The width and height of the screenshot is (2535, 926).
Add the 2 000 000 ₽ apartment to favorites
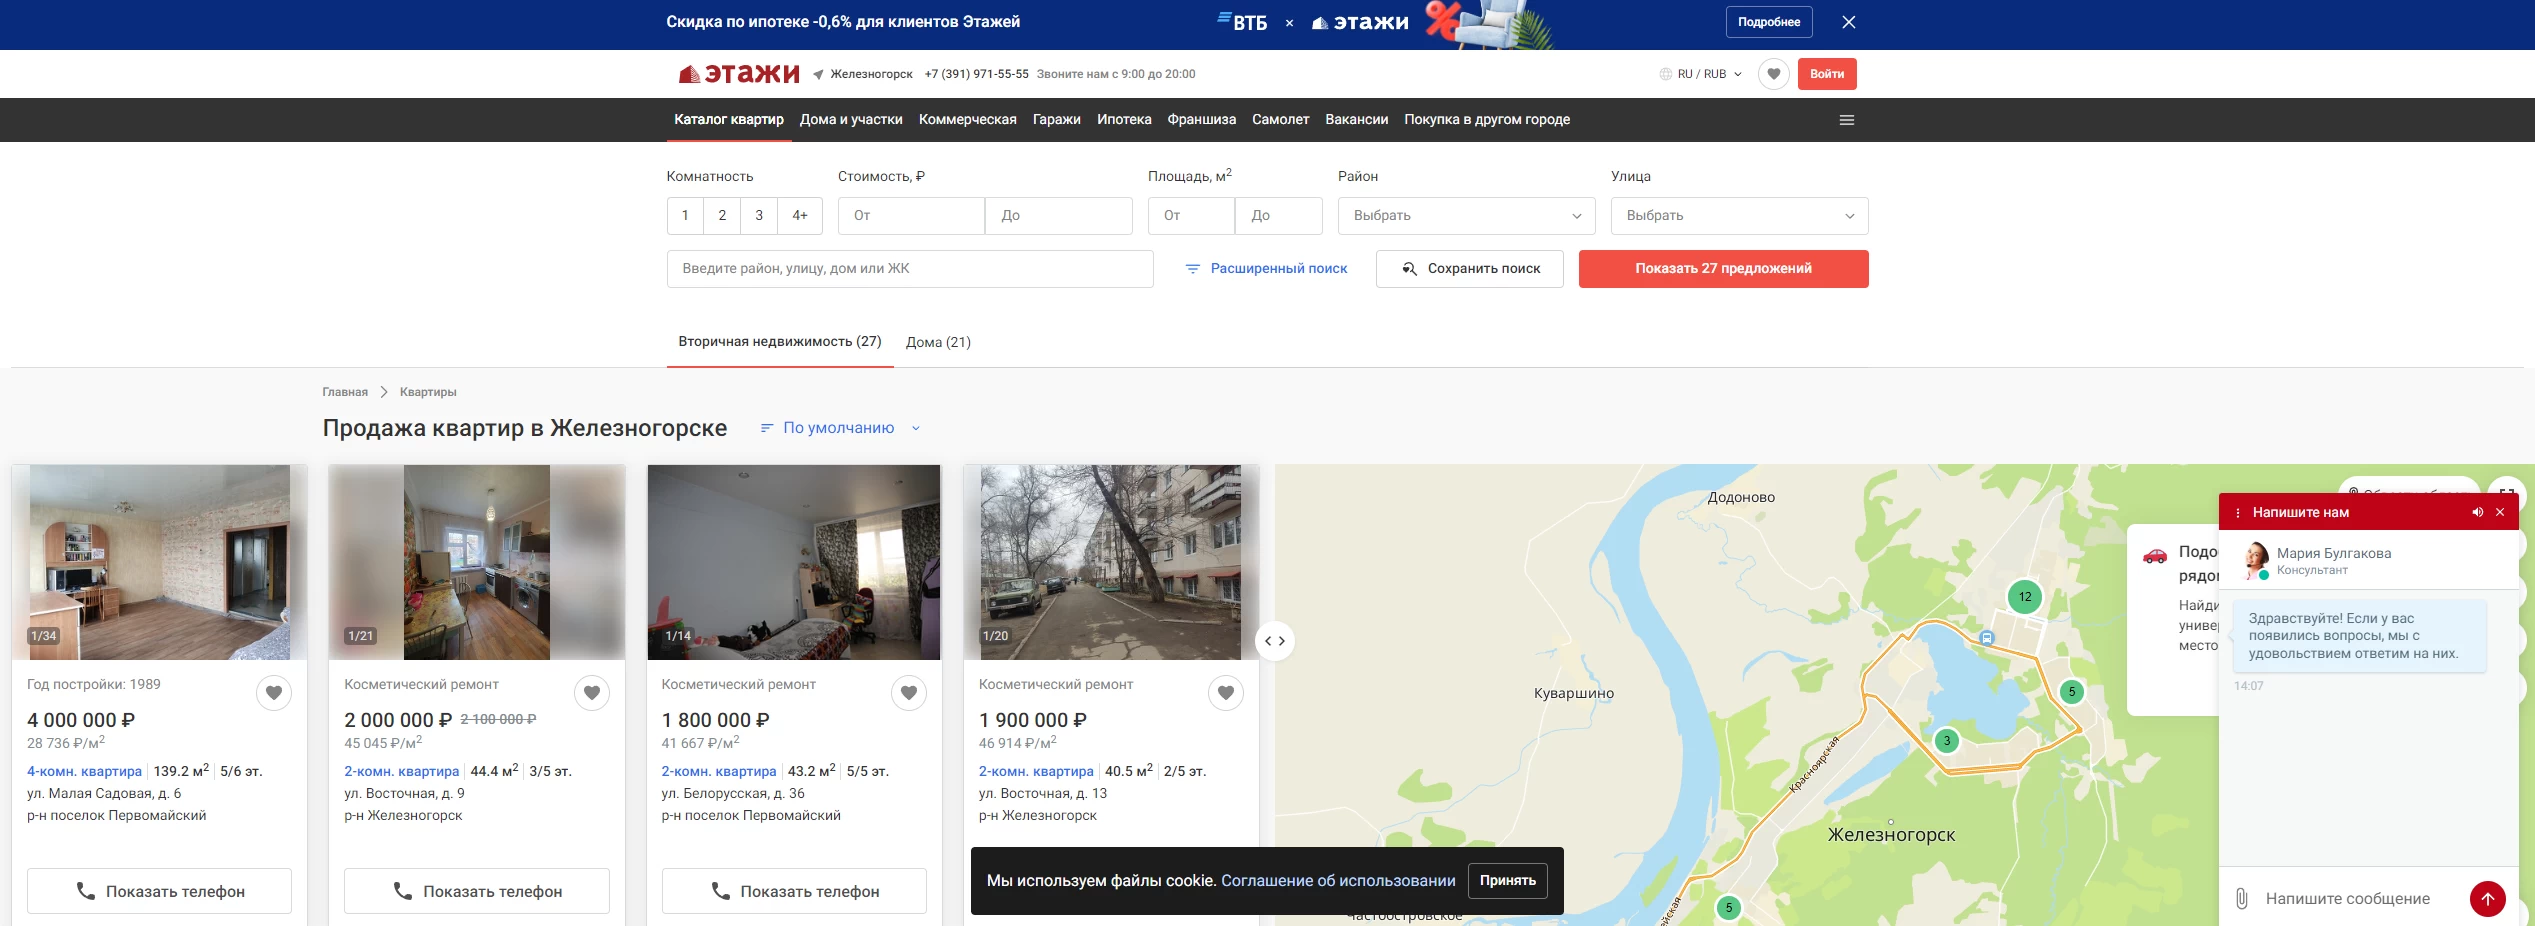pos(592,692)
